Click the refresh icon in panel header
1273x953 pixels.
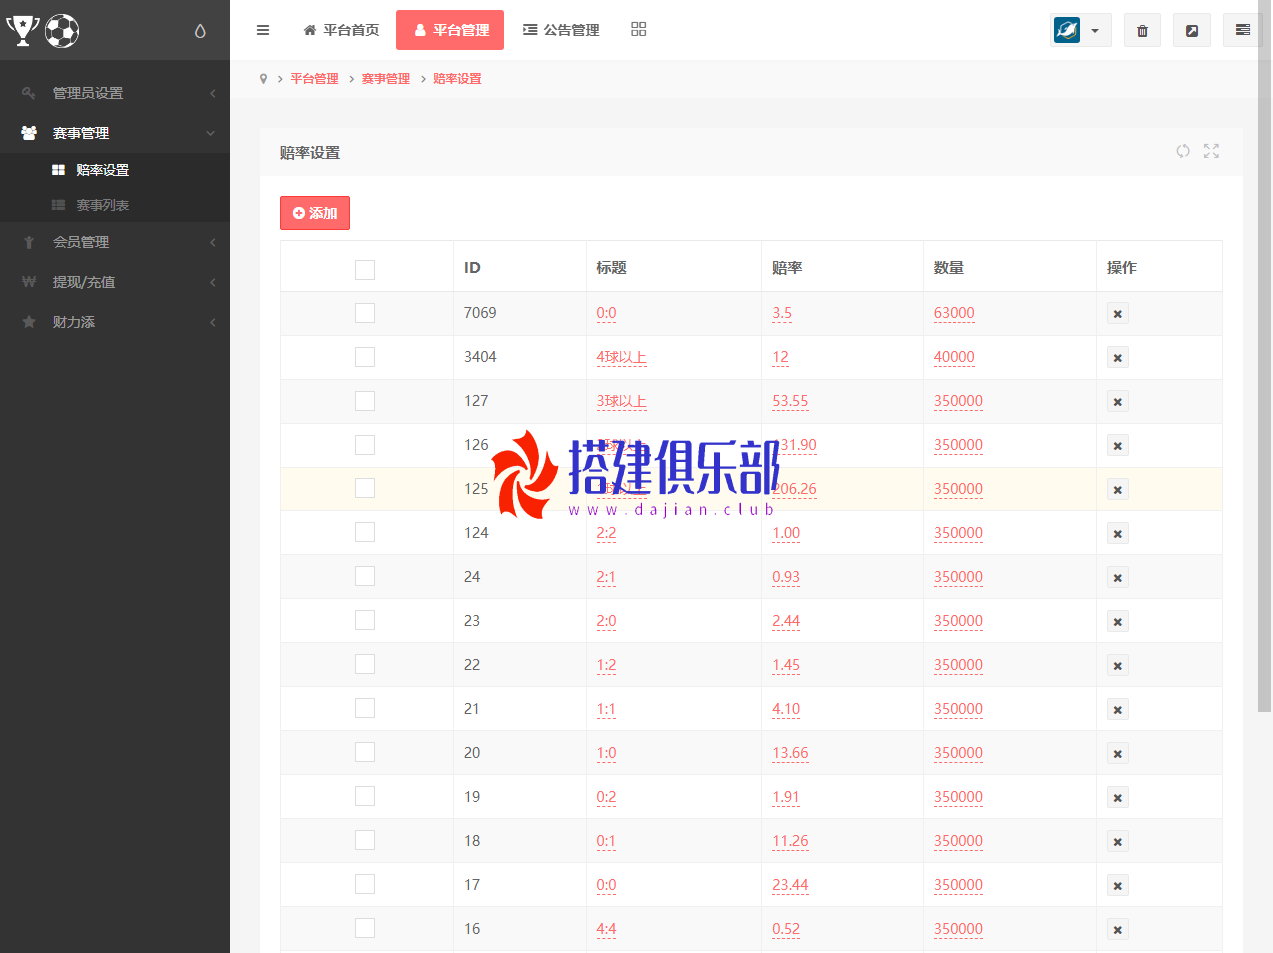point(1183,151)
